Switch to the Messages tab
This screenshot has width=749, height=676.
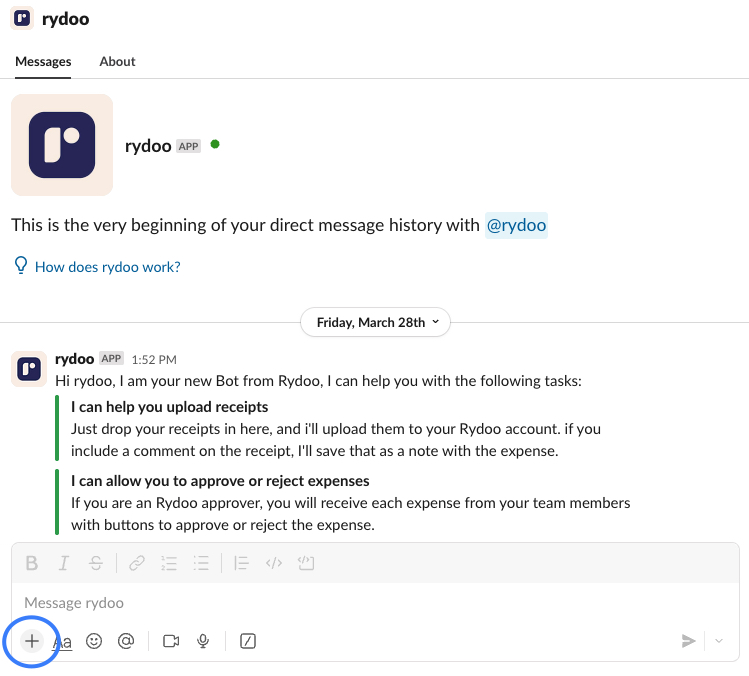coord(43,62)
